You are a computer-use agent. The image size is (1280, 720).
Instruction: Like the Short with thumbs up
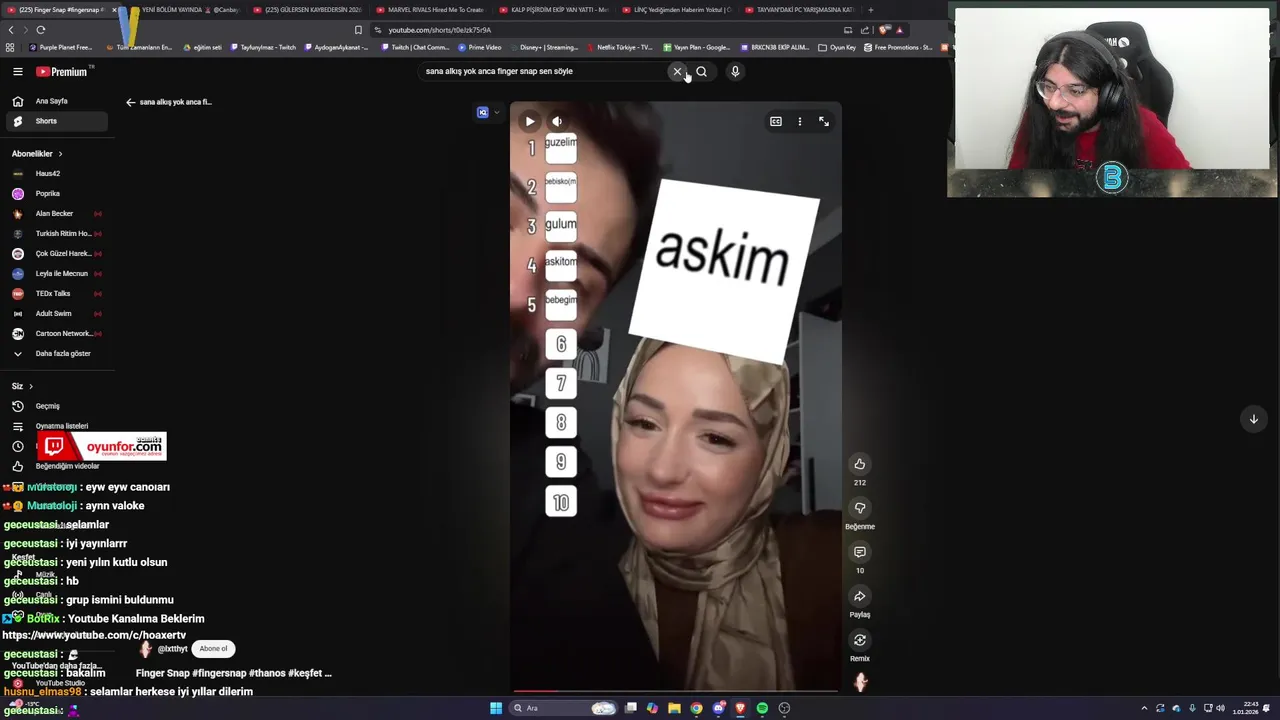click(x=859, y=464)
